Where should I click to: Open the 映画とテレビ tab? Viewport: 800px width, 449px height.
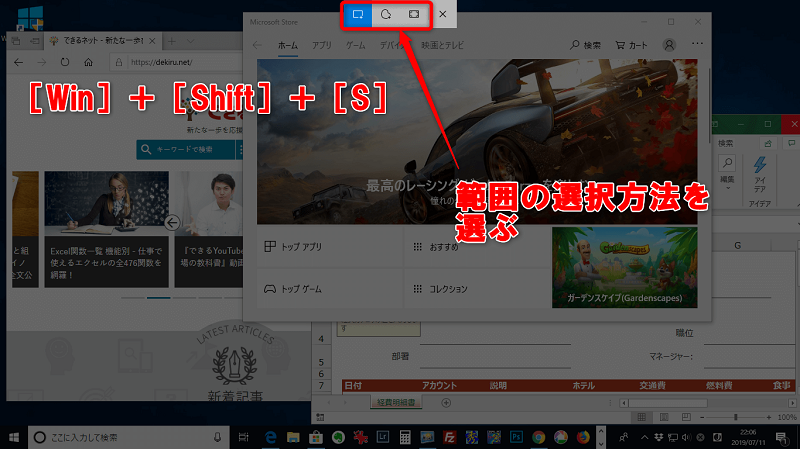coord(444,45)
